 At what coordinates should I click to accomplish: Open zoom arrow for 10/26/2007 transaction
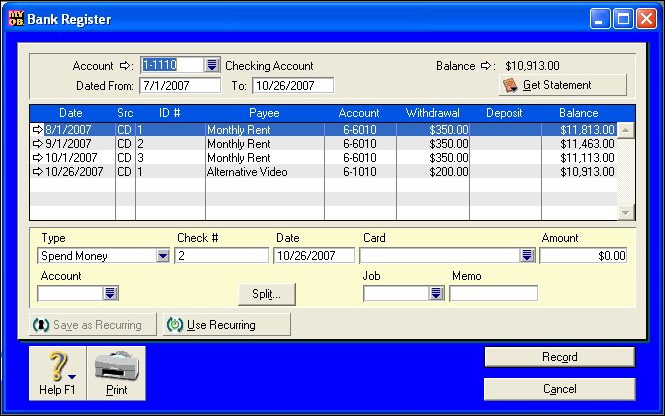[x=38, y=171]
